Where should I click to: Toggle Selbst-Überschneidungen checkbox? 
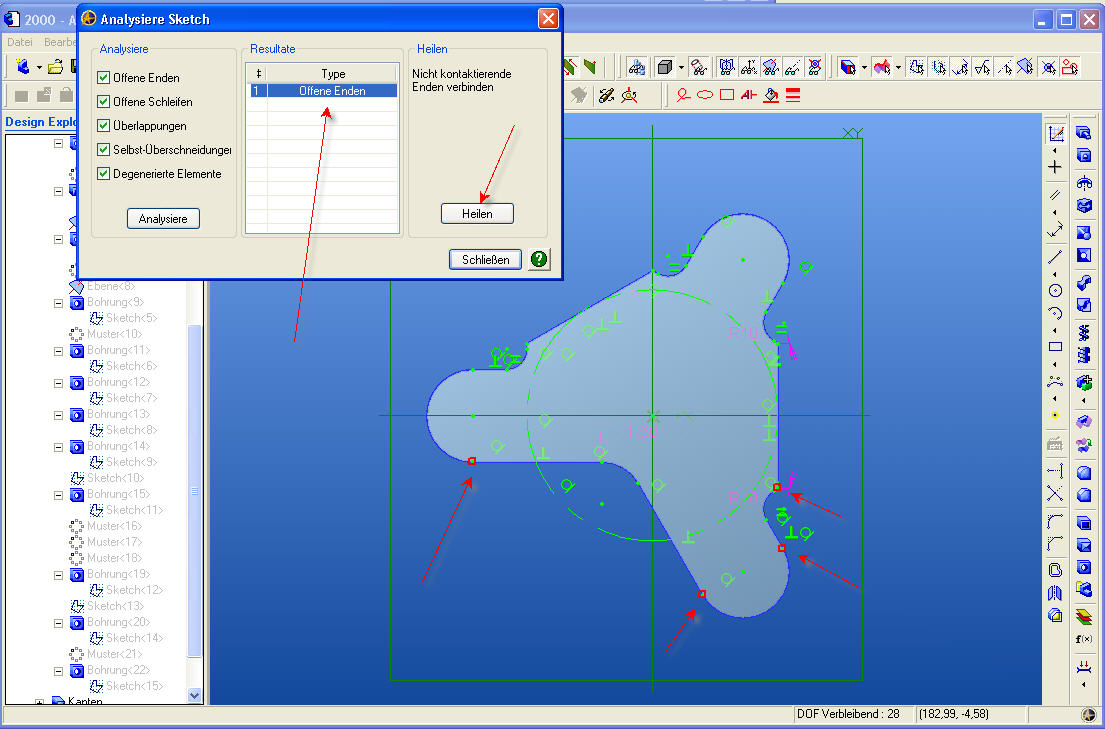click(x=104, y=149)
